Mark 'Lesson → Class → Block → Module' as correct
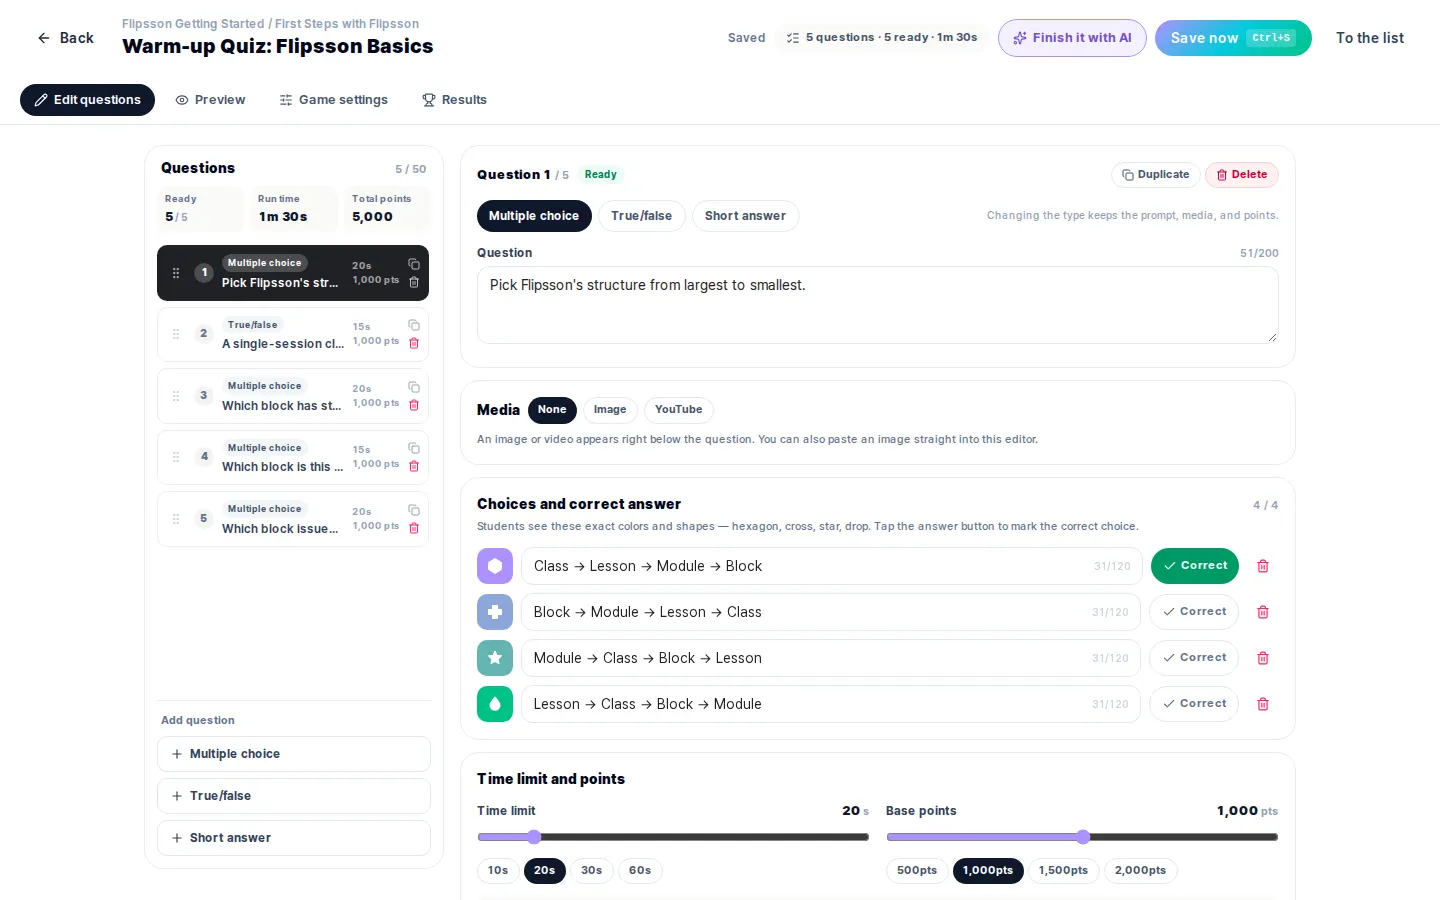Viewport: 1440px width, 900px height. click(1194, 704)
